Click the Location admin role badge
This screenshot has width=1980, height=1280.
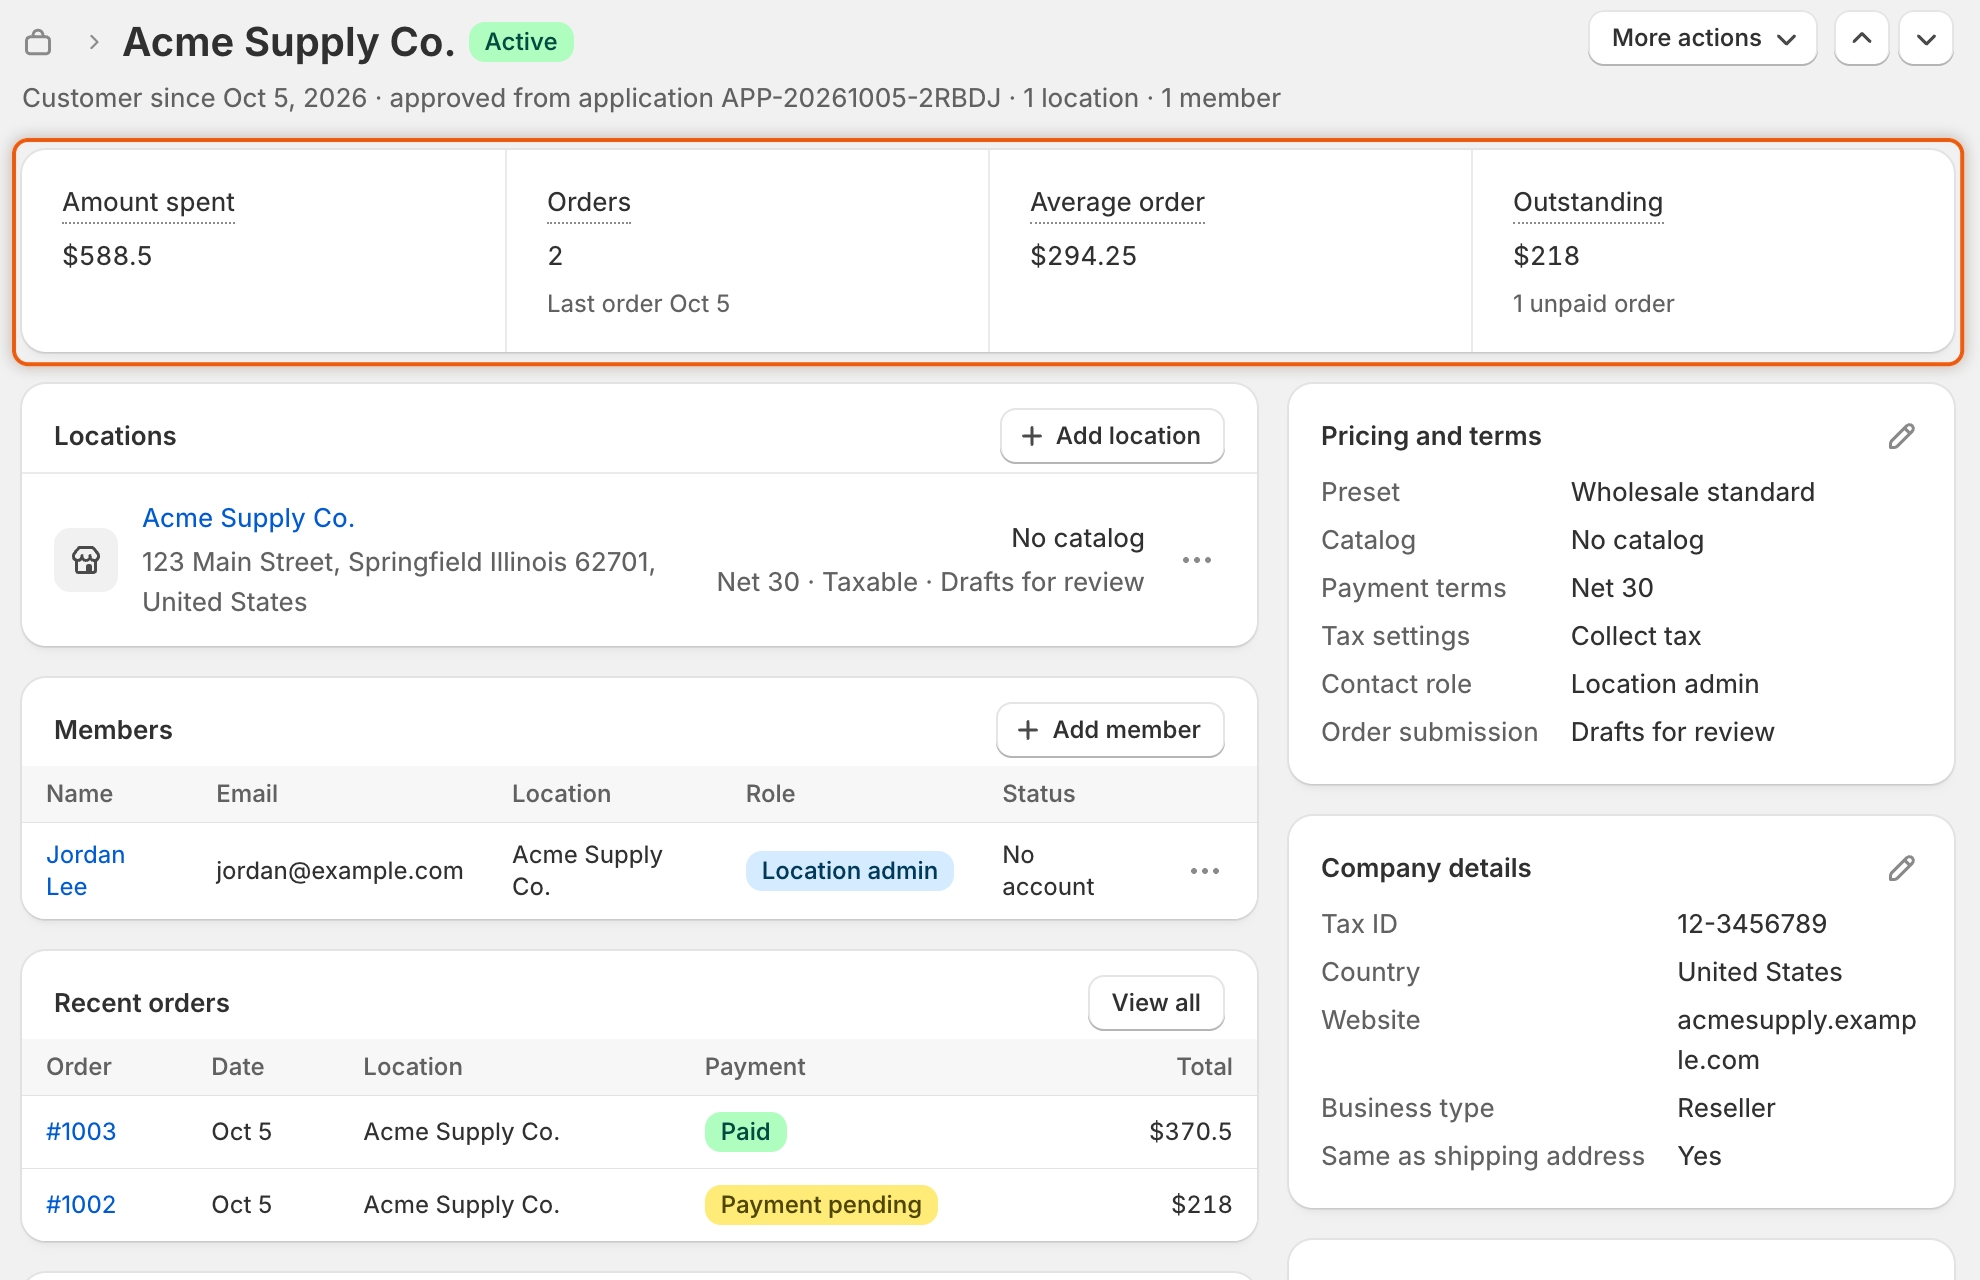point(850,871)
